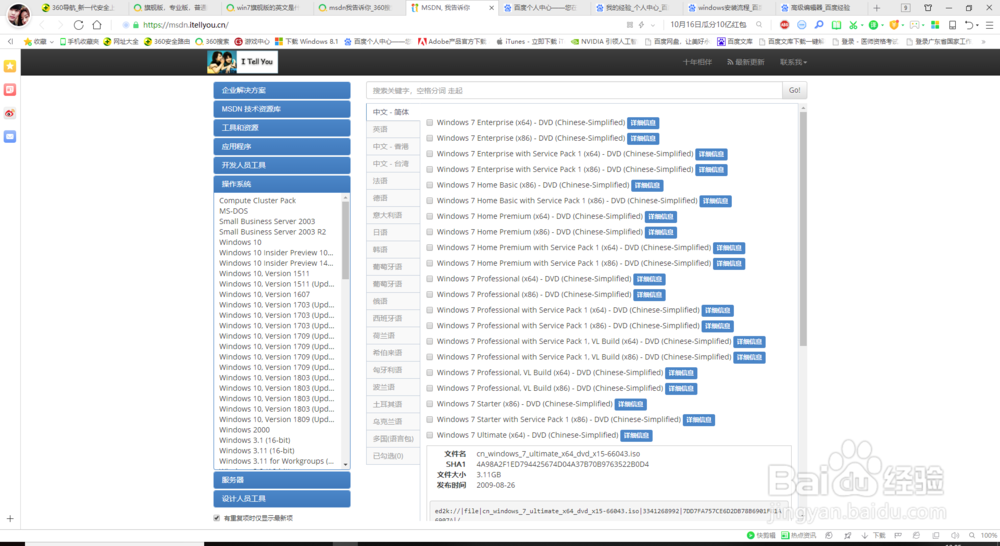Click the green scissors screenshot tool icon
Image resolution: width=1000 pixels, height=546 pixels.
pos(853,25)
